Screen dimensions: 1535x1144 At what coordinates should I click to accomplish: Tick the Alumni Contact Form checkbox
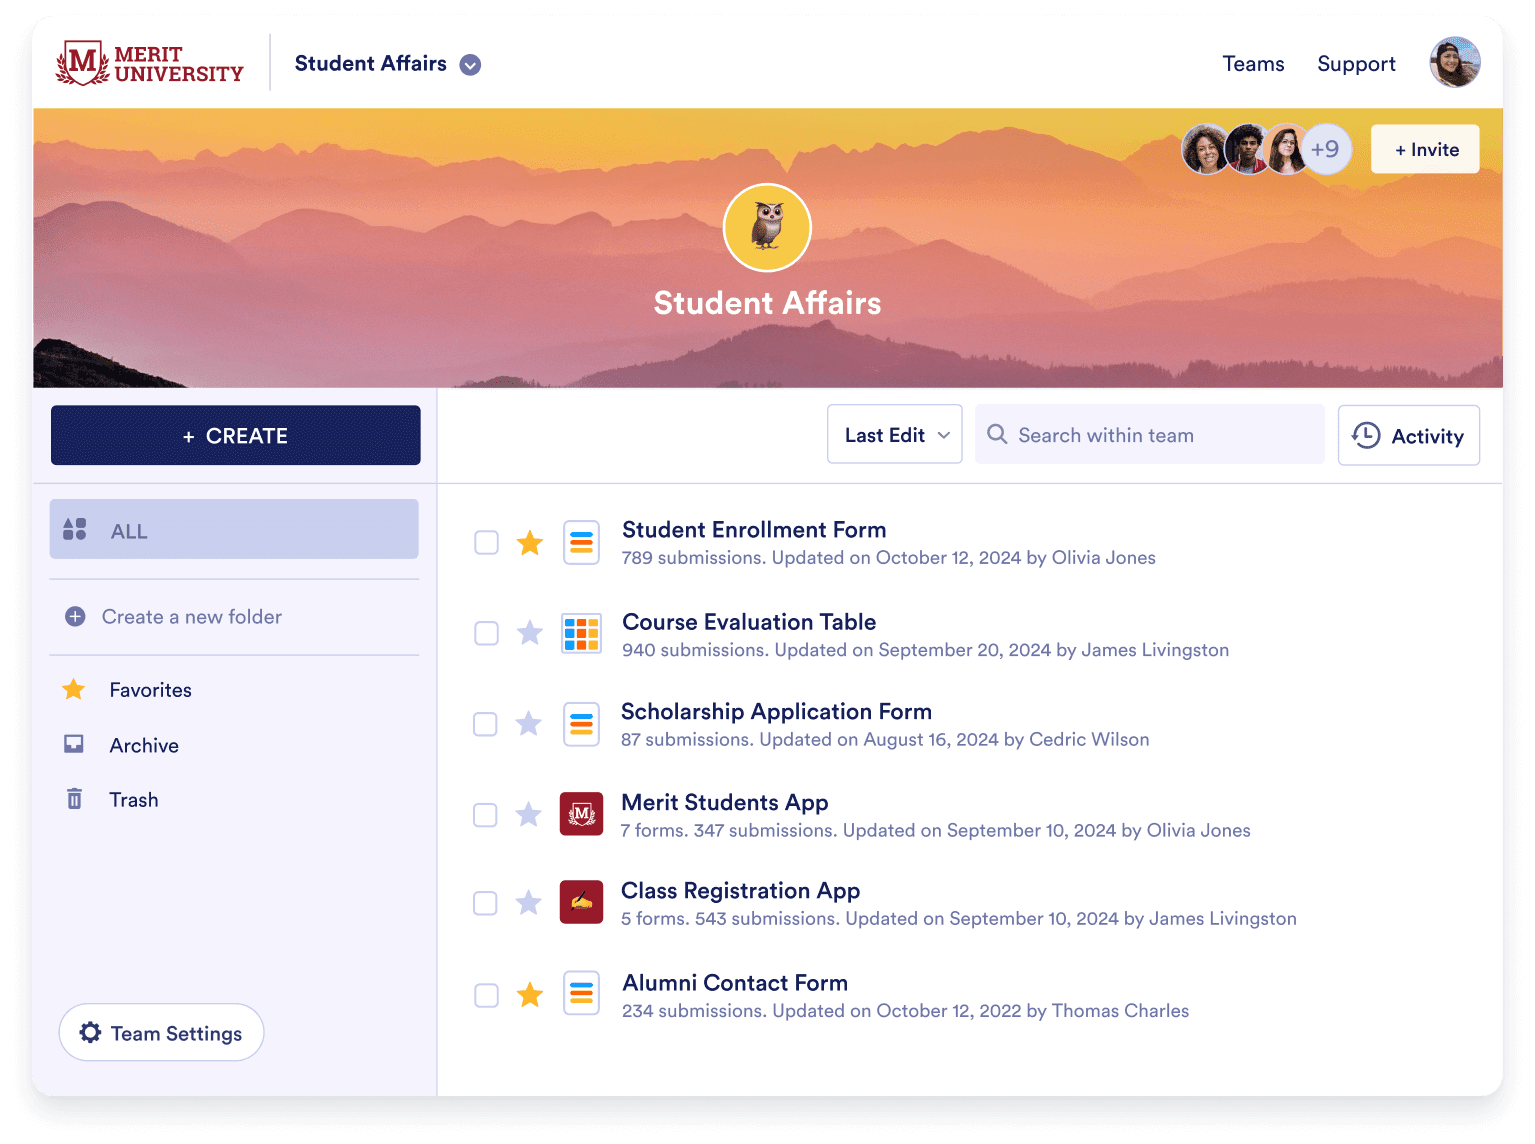[486, 995]
